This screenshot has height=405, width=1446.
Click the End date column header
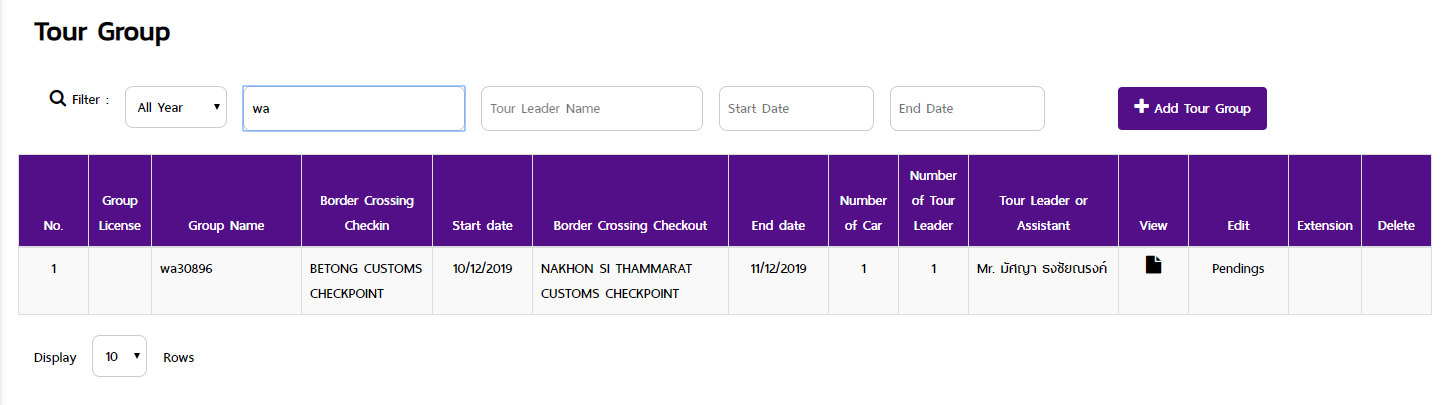(778, 225)
